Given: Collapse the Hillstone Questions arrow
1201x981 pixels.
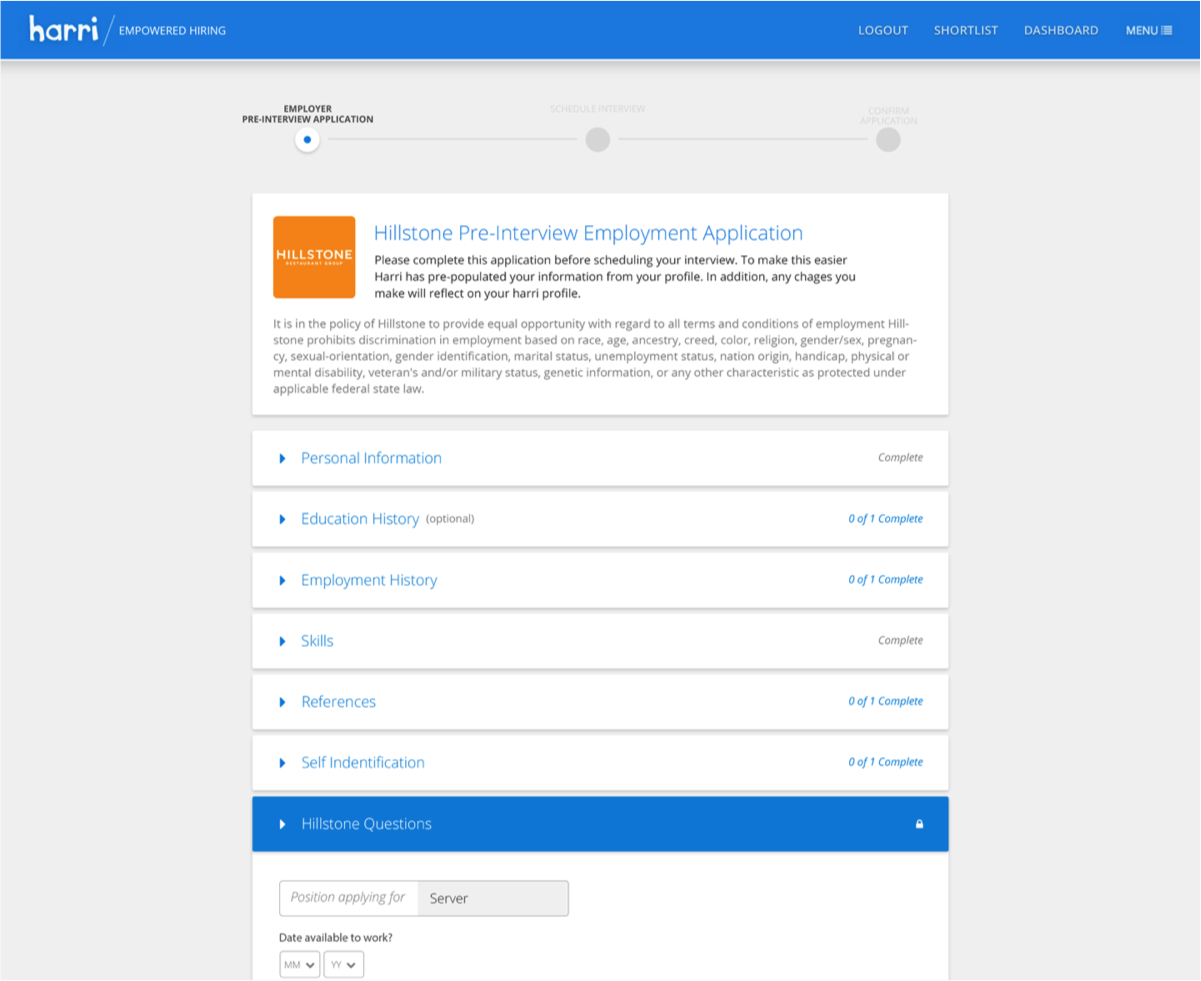Looking at the screenshot, I should 282,824.
